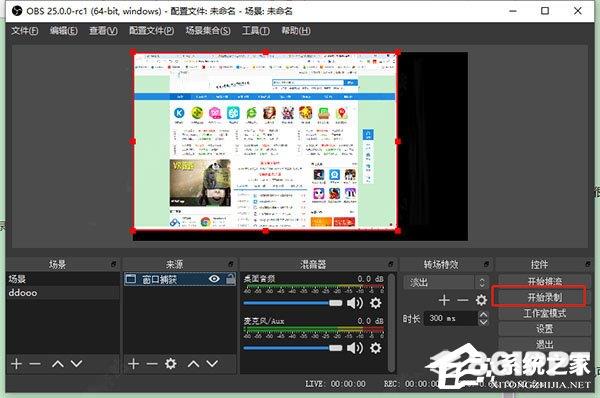Add transition with plus icon
The image size is (600, 398).
[444, 300]
